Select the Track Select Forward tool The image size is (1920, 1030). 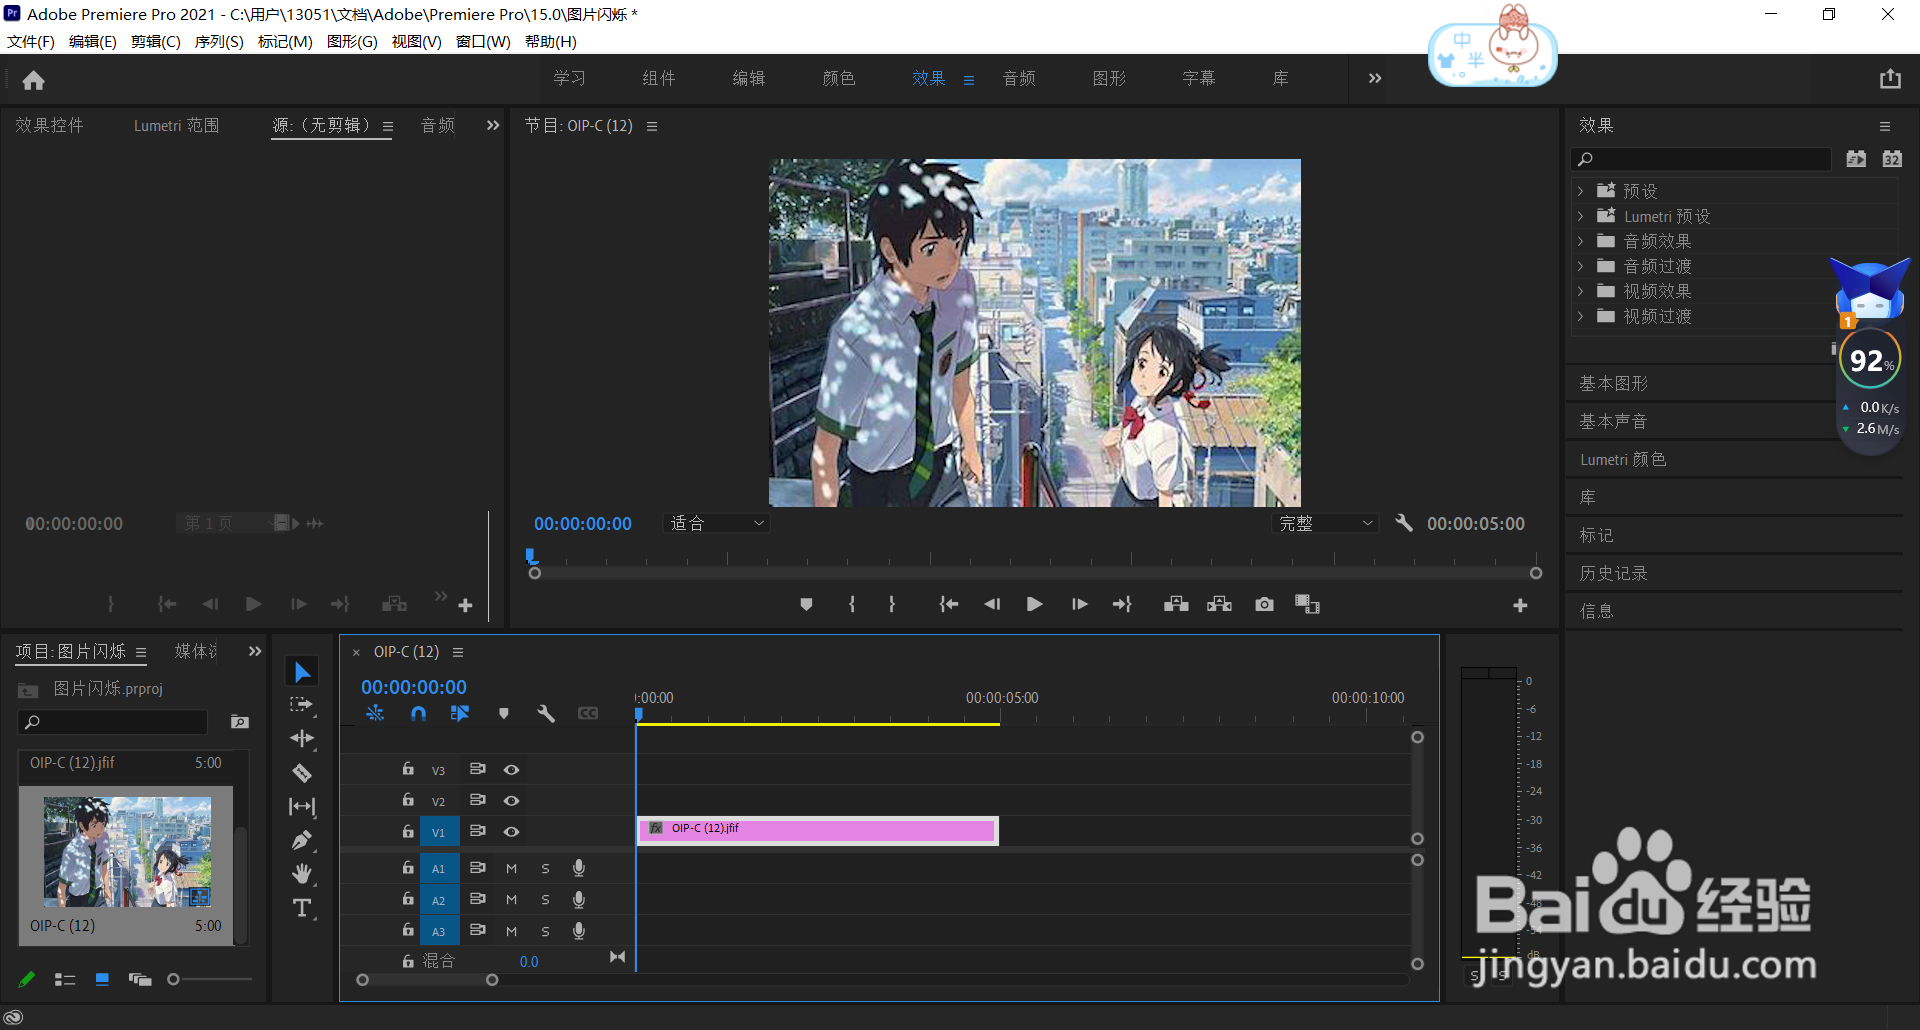coord(301,705)
